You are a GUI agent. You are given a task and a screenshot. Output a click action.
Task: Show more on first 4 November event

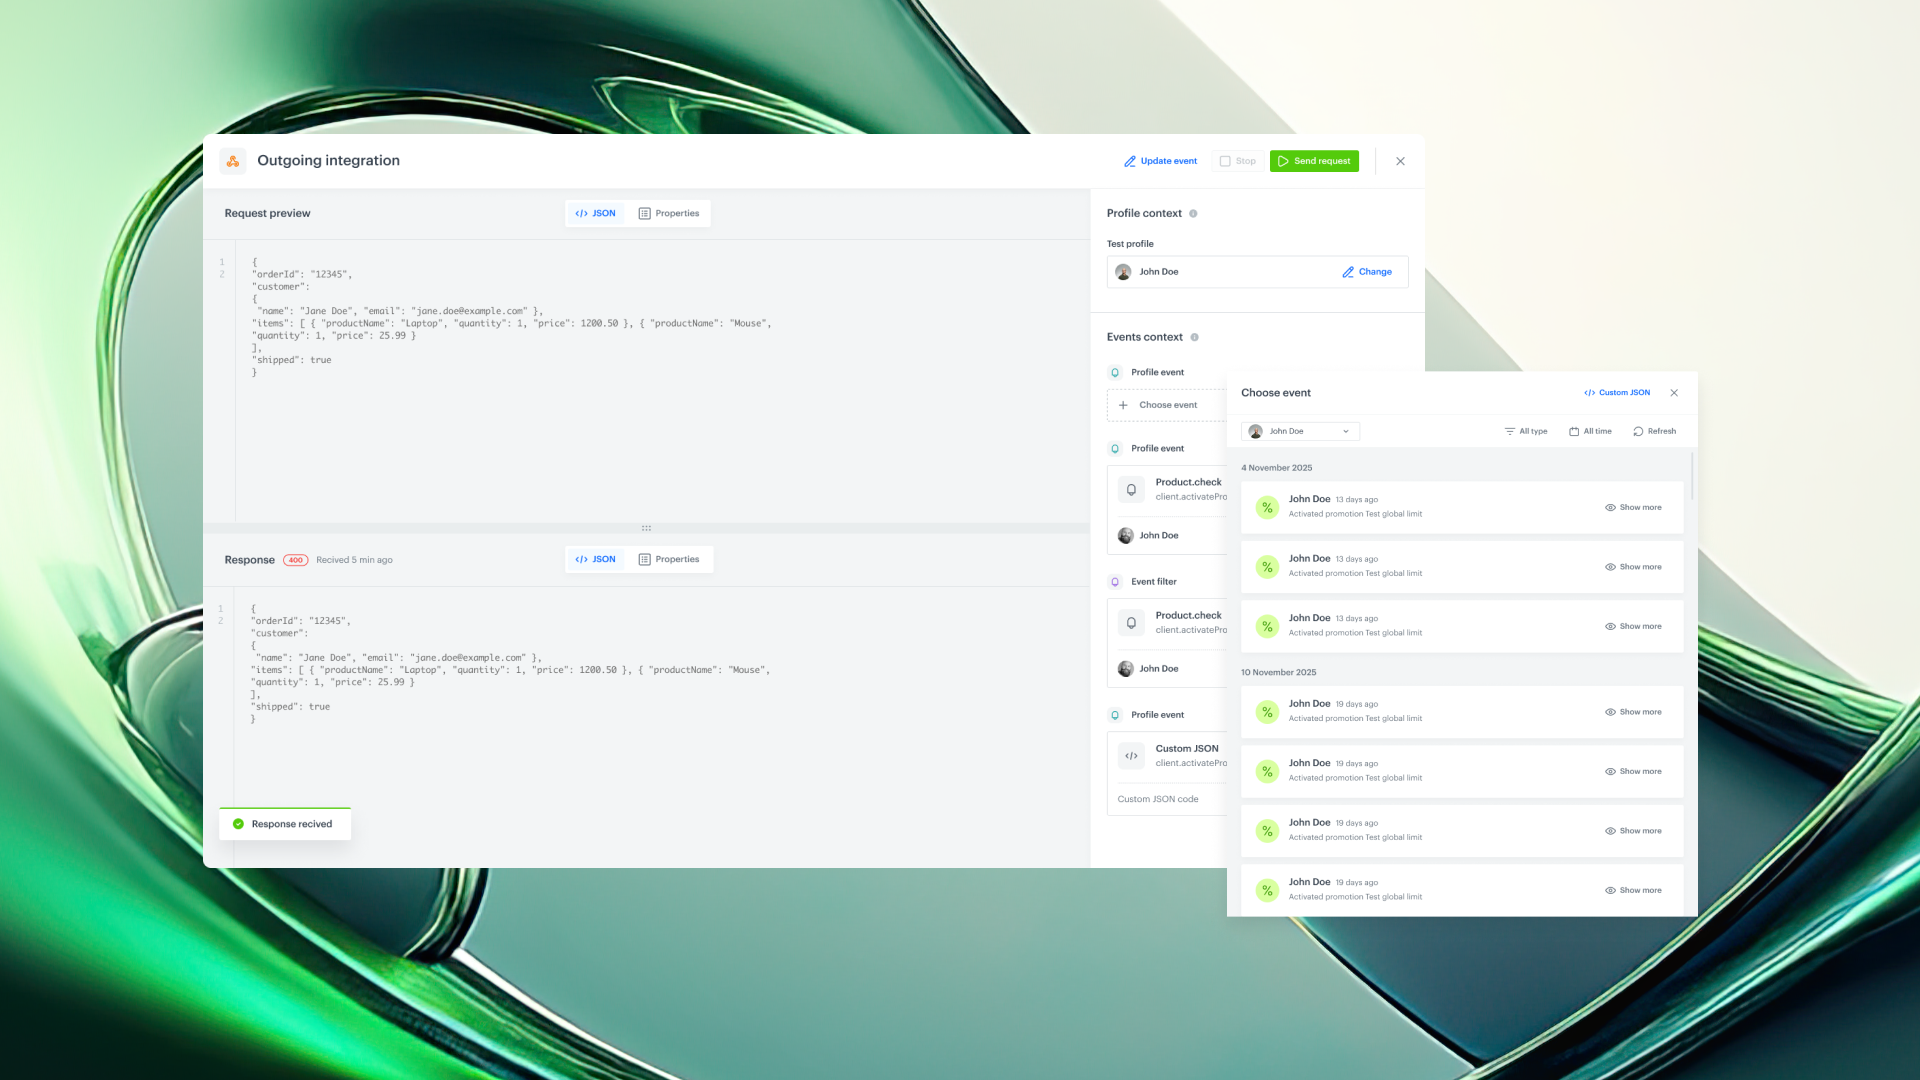1633,507
